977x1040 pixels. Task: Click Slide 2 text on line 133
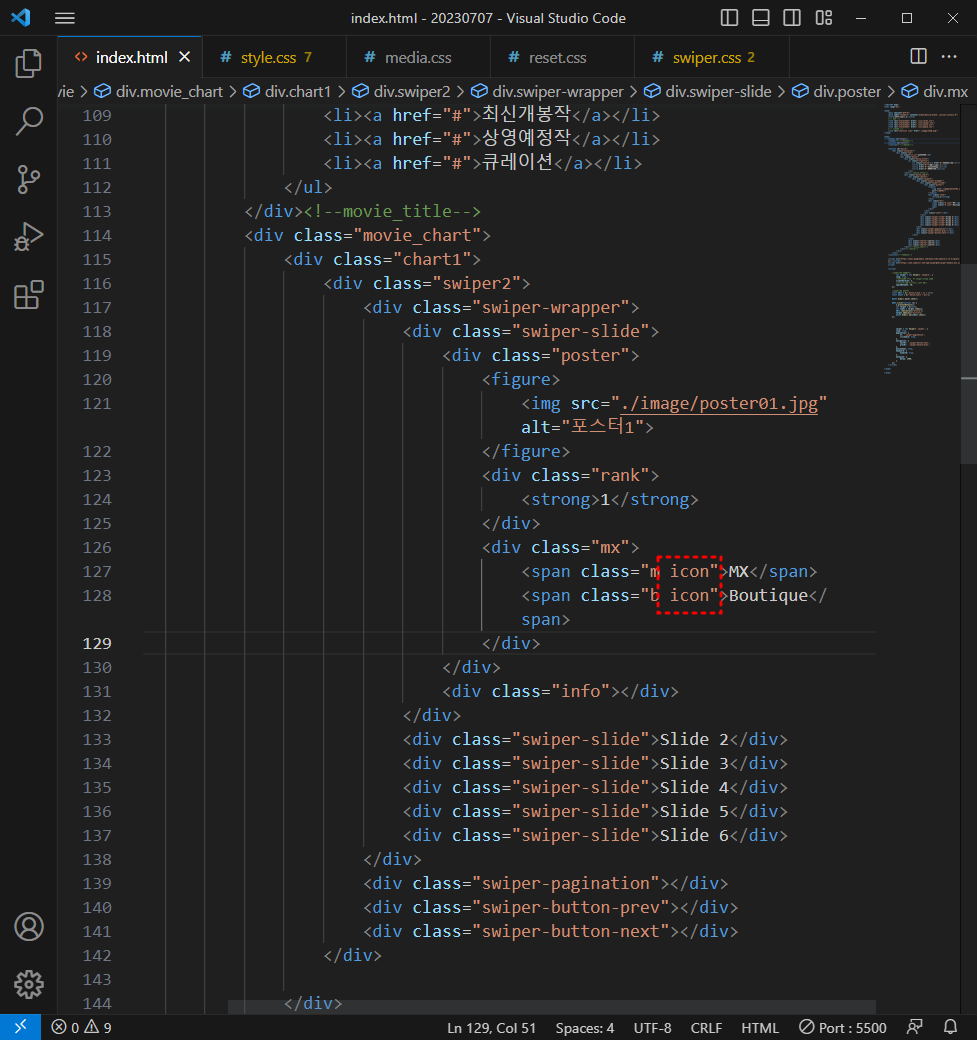point(694,740)
